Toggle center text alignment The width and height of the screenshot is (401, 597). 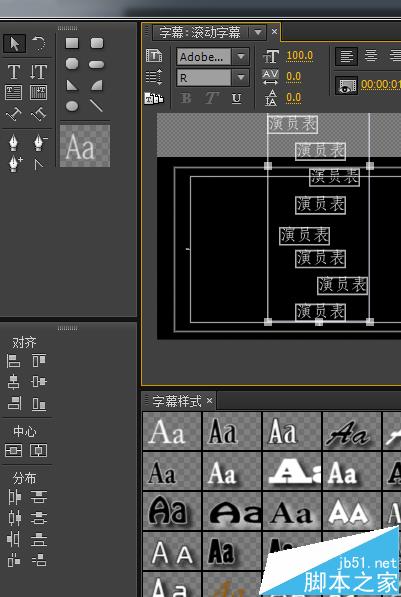point(371,56)
